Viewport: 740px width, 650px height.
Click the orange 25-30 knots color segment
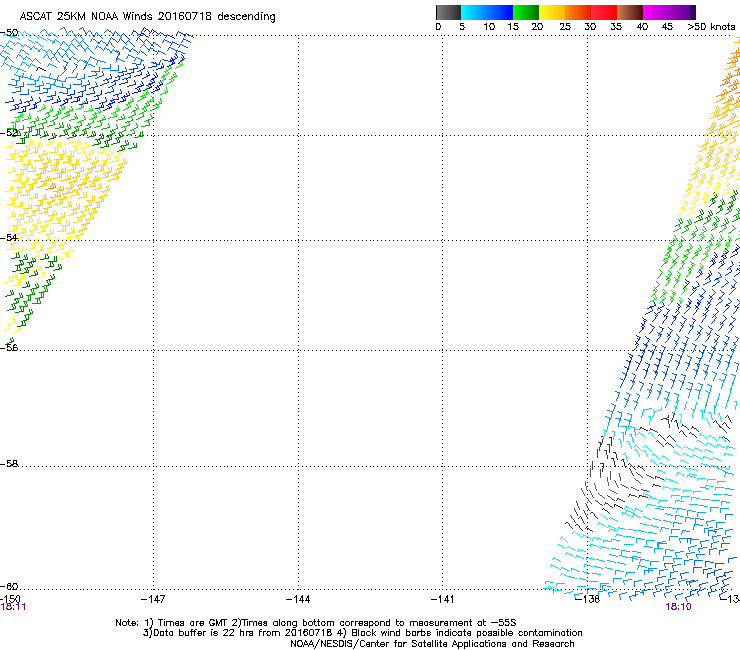[x=578, y=12]
